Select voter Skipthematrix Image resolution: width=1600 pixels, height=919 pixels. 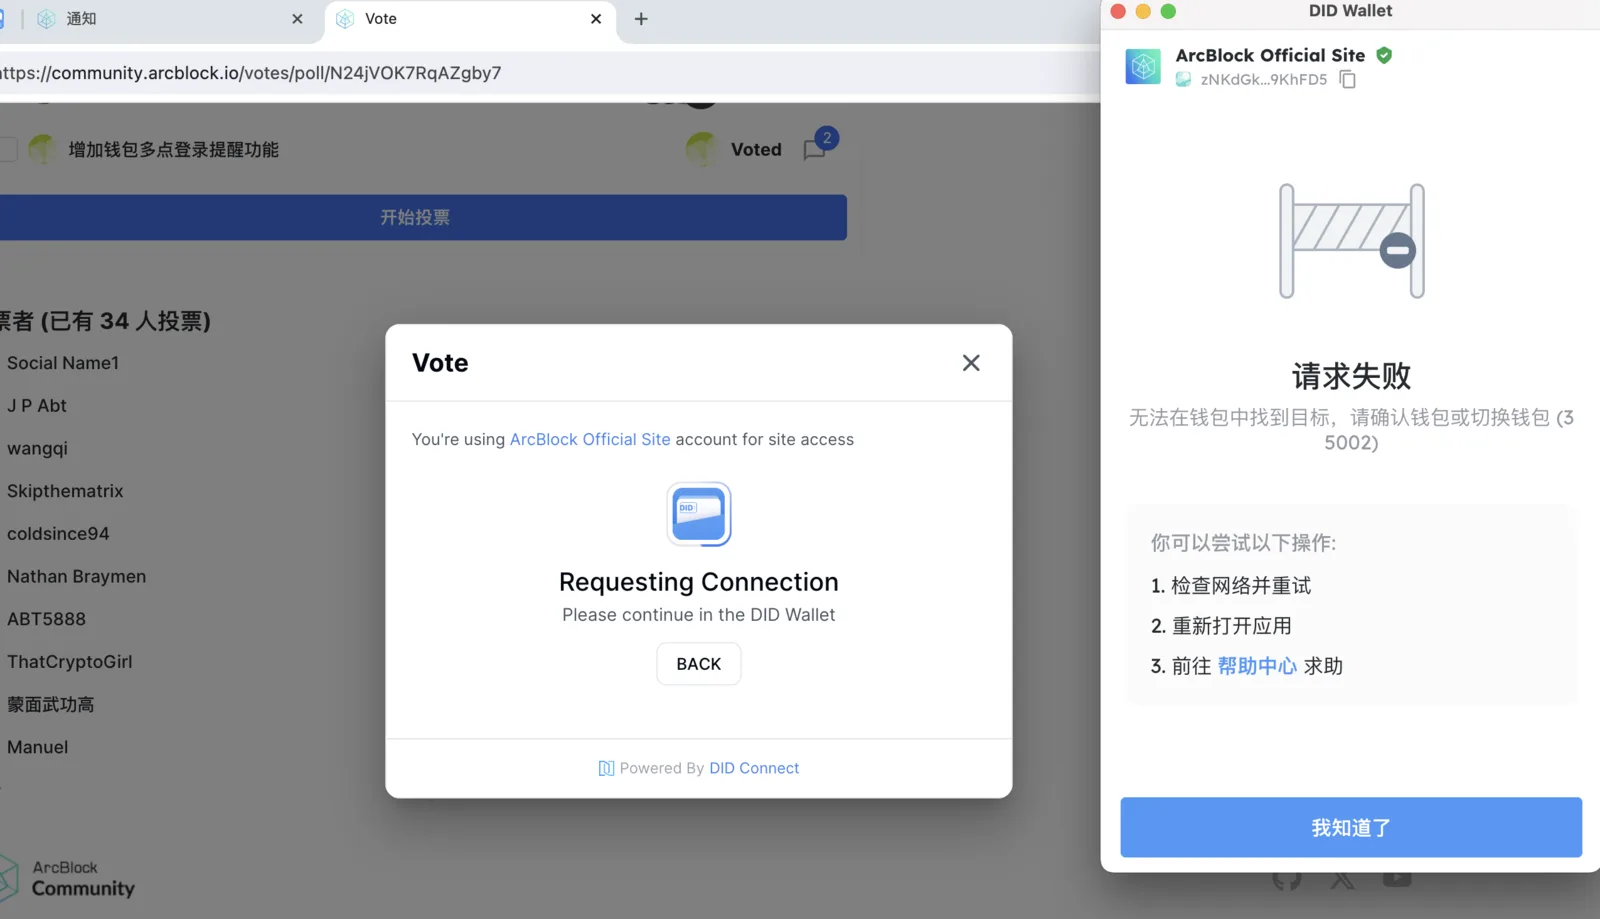click(65, 491)
